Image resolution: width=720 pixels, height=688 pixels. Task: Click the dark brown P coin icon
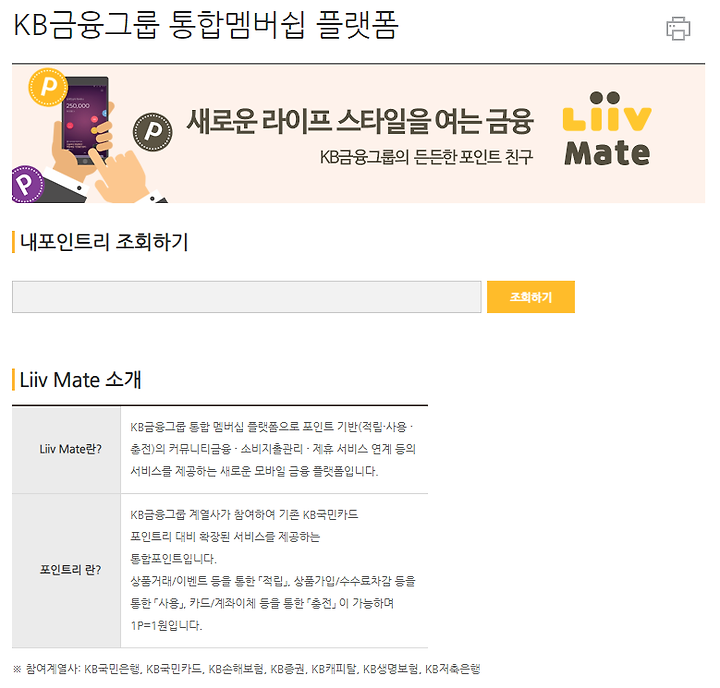pos(153,132)
